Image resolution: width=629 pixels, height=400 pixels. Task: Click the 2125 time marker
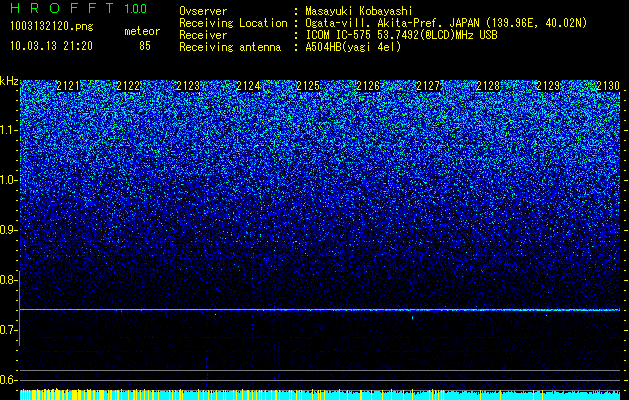point(308,86)
